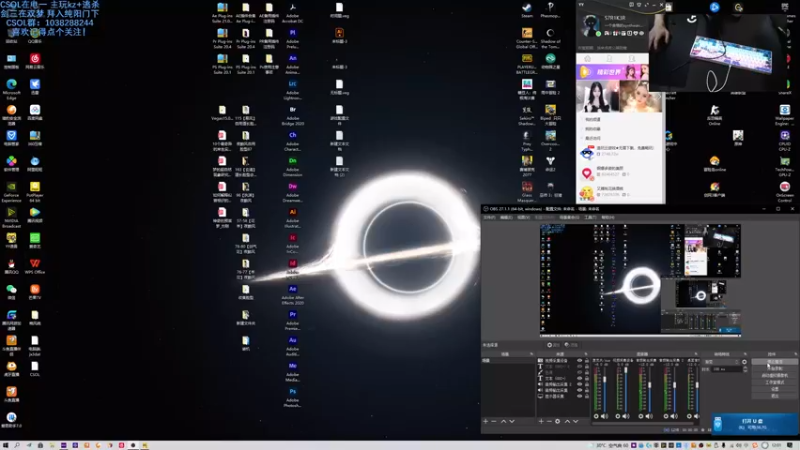800x450 pixels.
Task: Pop out the OBS Sources dock panel
Action: point(586,354)
